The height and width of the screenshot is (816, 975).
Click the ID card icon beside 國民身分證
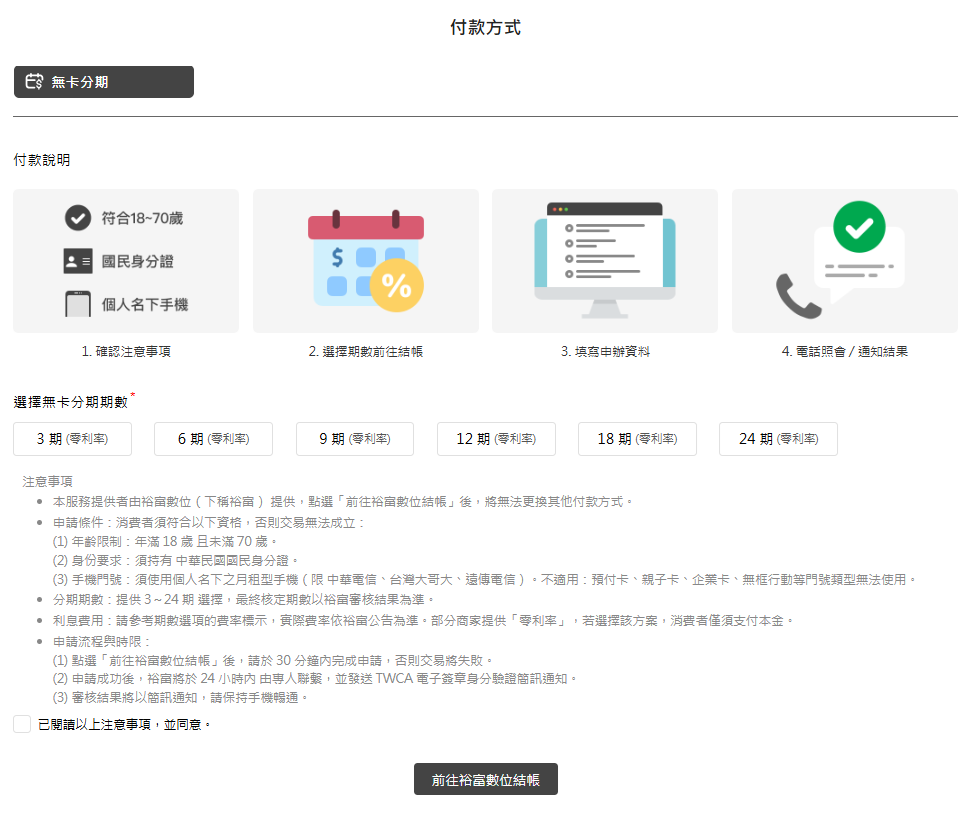[x=77, y=262]
